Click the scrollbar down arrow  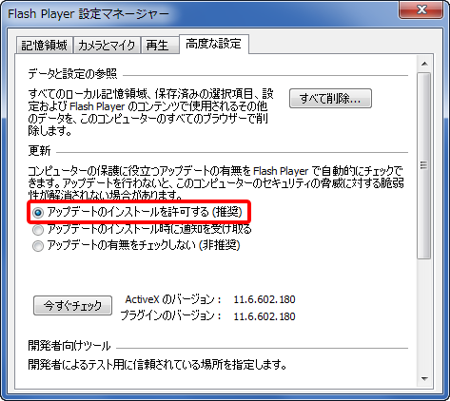tap(424, 379)
